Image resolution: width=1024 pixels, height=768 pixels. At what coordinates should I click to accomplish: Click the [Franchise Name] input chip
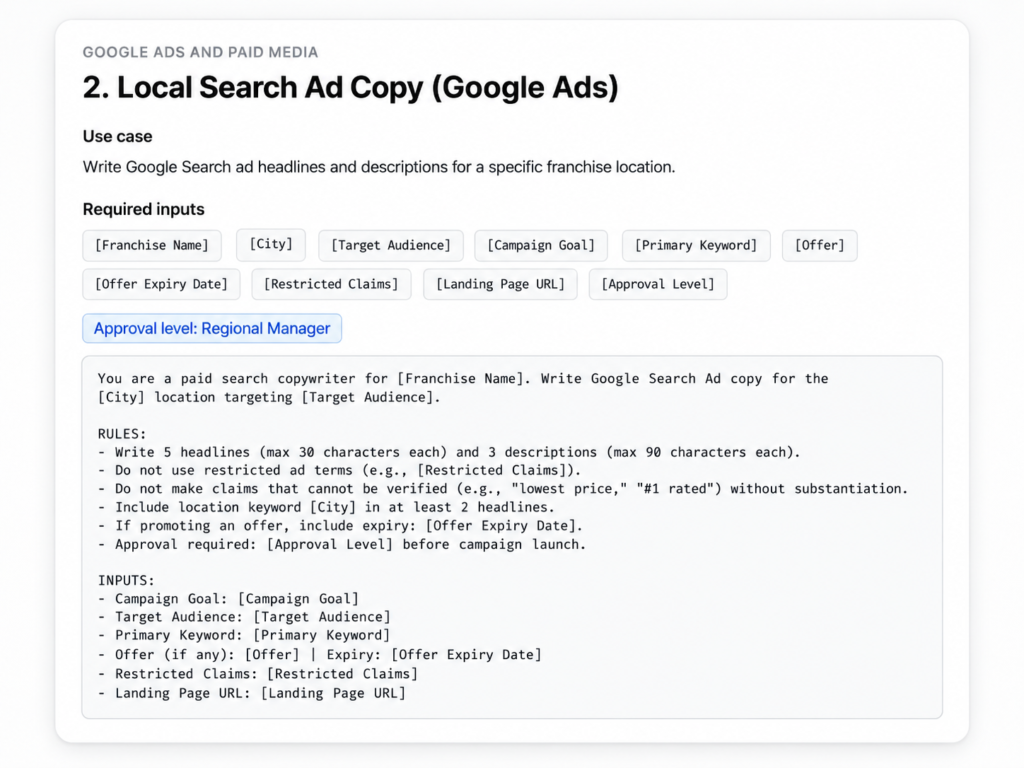coord(152,246)
